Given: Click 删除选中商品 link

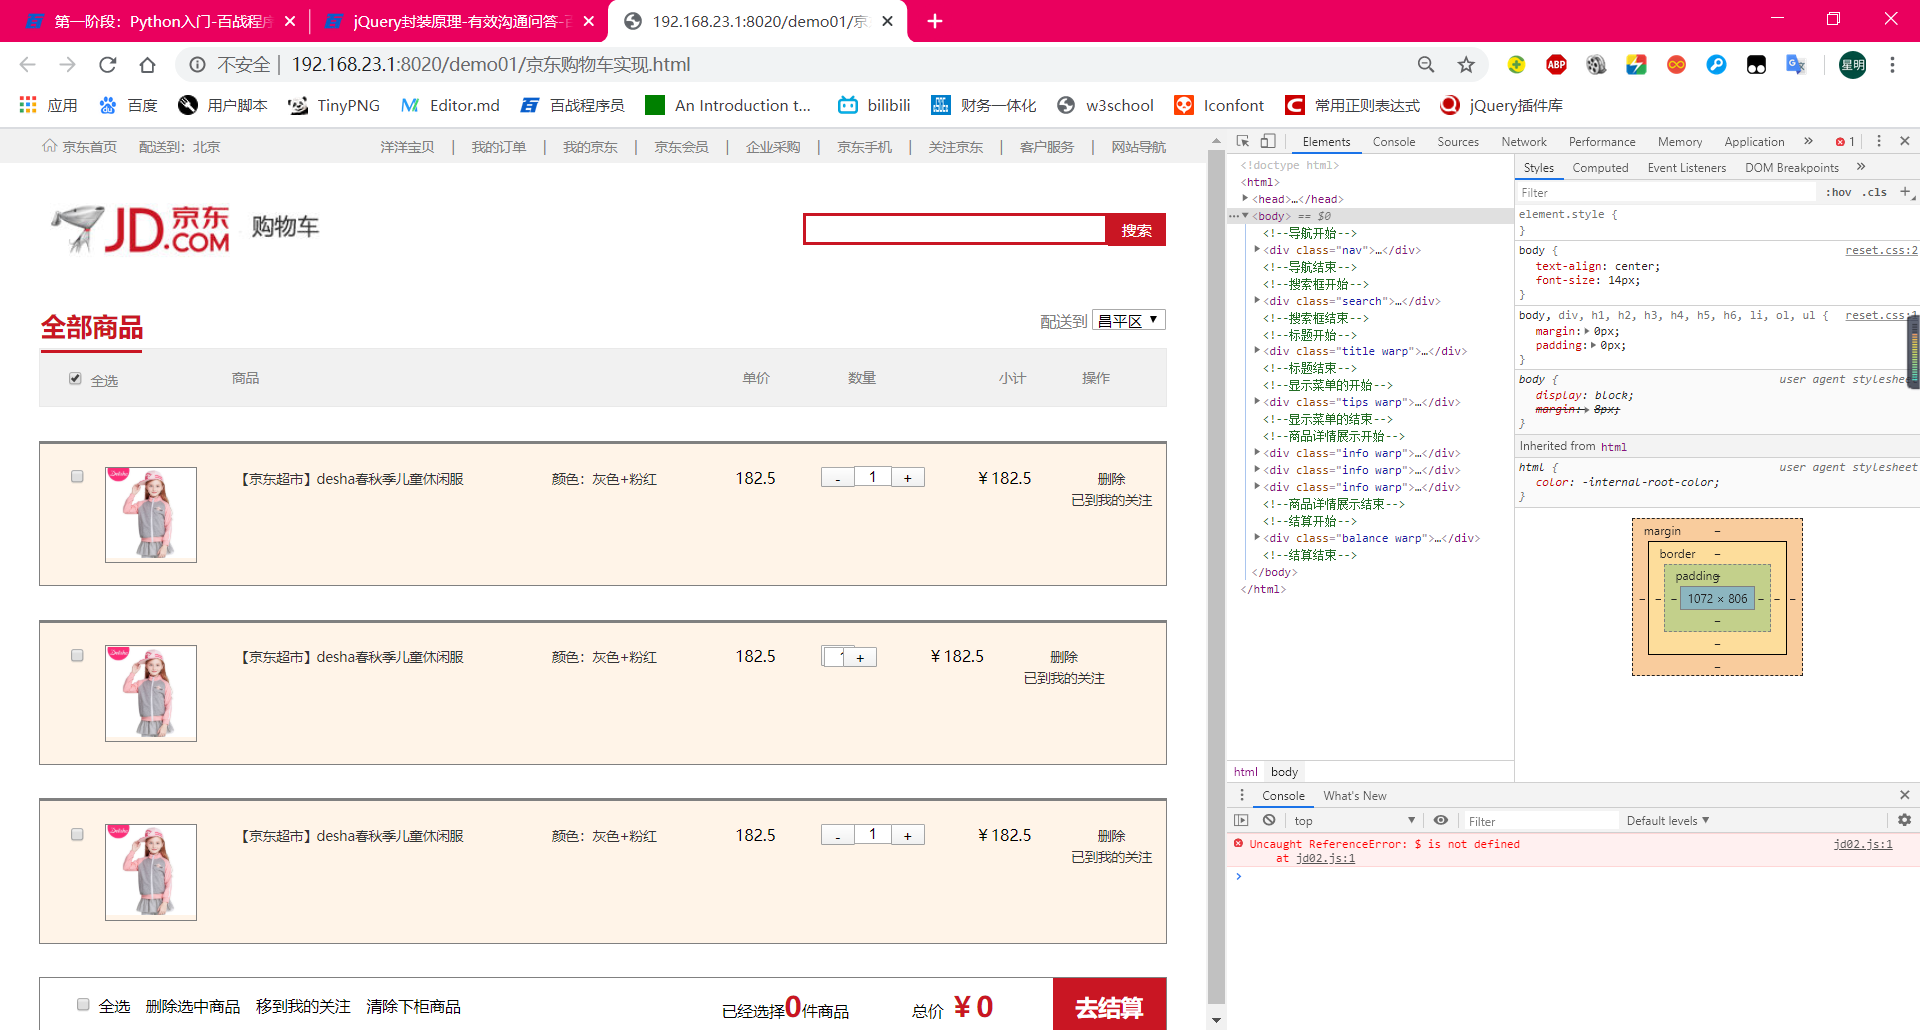Looking at the screenshot, I should [x=193, y=1006].
